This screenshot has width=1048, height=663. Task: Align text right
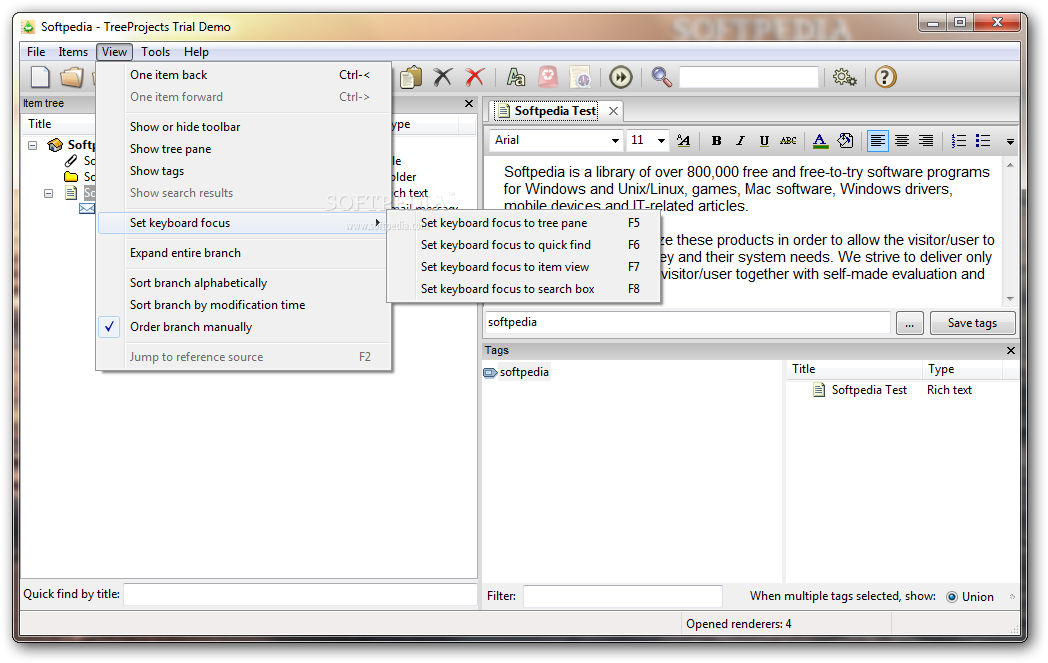tap(926, 140)
